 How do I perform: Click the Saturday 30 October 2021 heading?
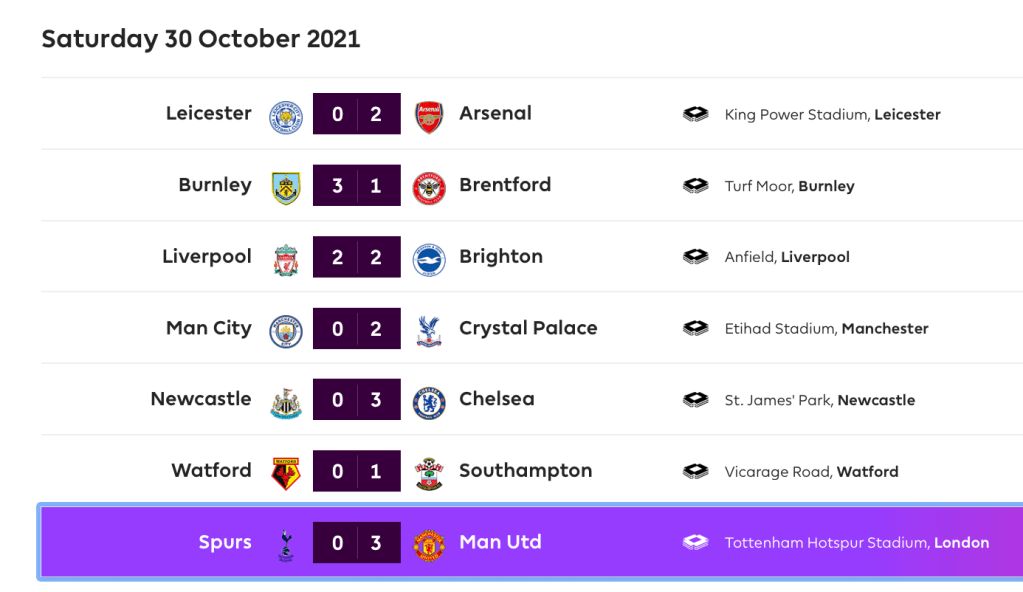pyautogui.click(x=200, y=39)
